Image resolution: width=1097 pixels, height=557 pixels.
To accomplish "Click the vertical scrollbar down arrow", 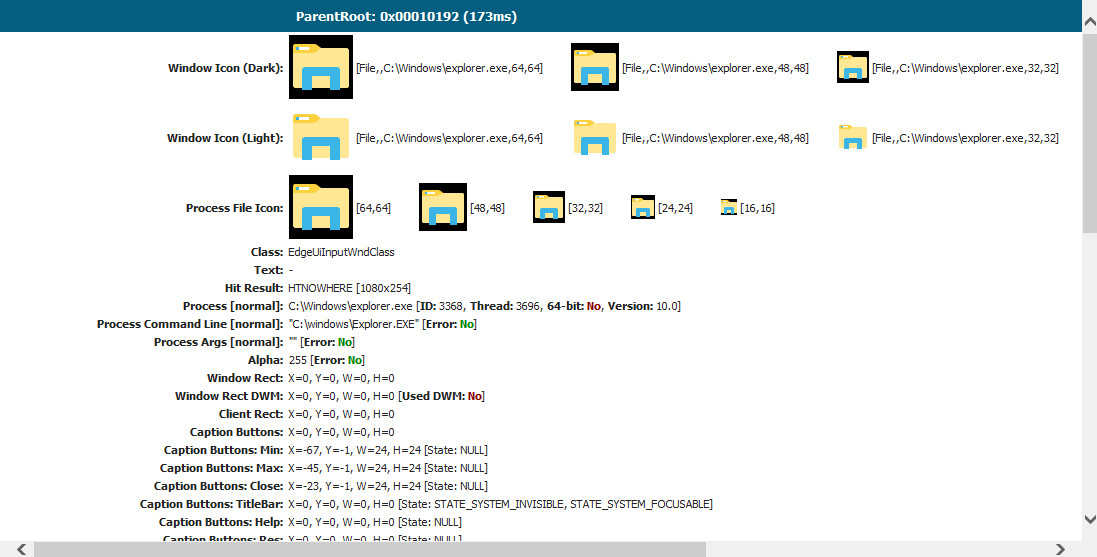I will pyautogui.click(x=1089, y=519).
